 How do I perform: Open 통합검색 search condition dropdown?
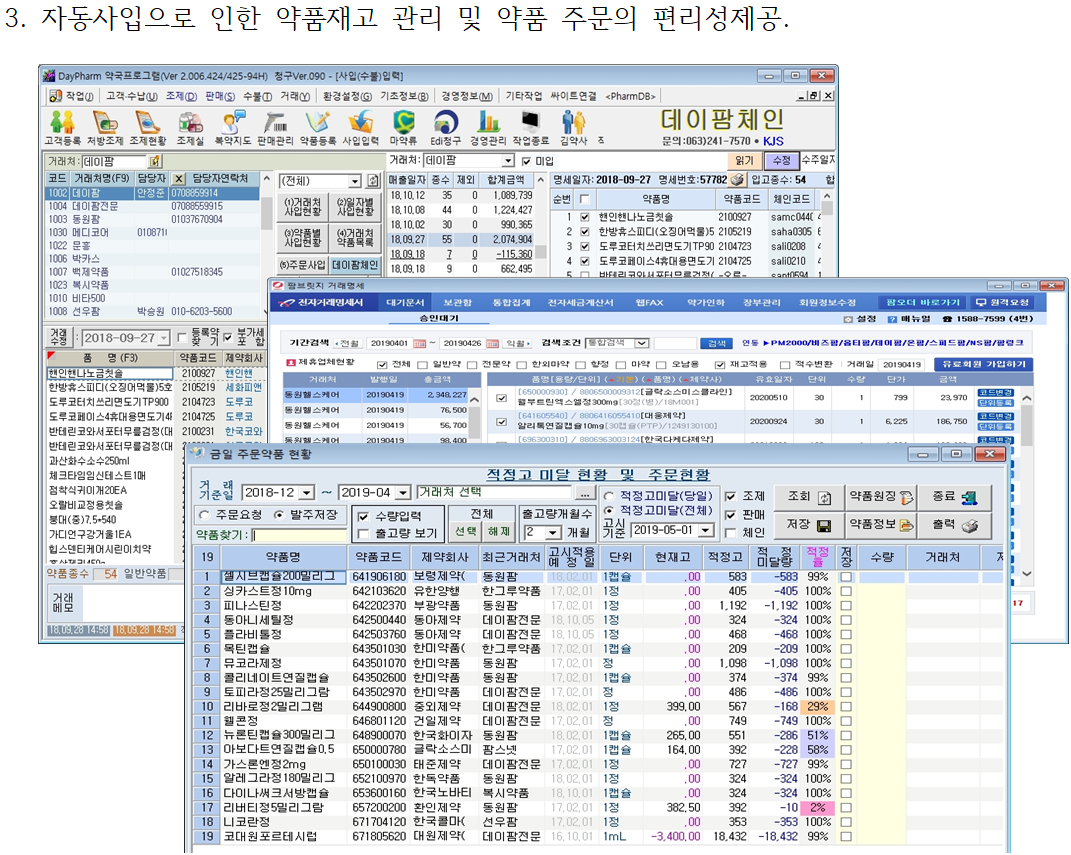point(641,343)
